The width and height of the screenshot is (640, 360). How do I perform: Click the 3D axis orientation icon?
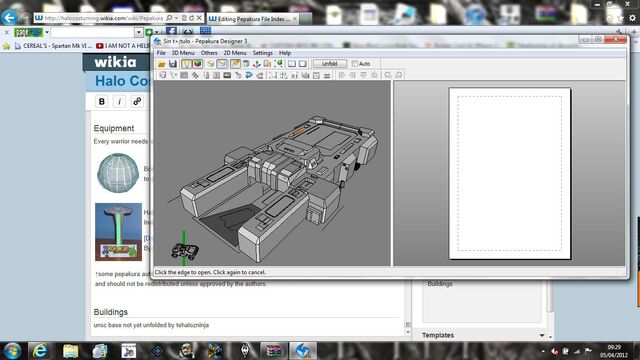coord(256,64)
